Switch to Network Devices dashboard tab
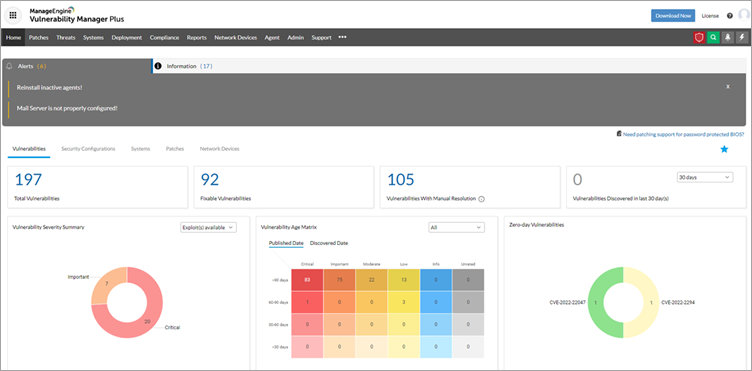Viewport: 752px width, 371px height. pyautogui.click(x=220, y=149)
